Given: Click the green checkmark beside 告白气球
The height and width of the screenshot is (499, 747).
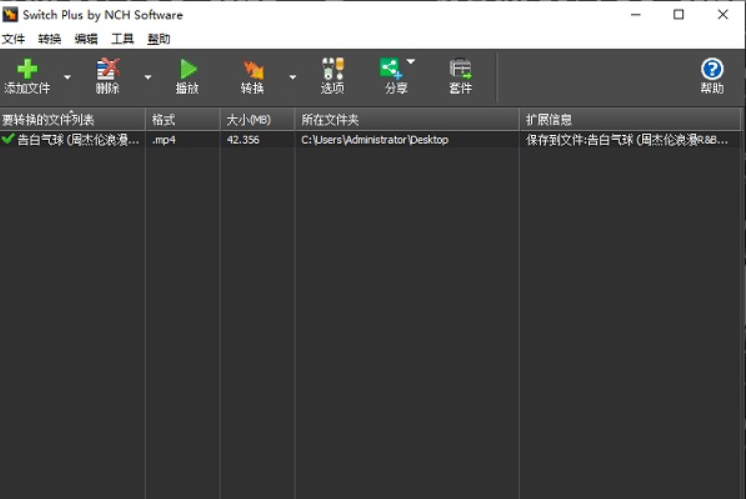Looking at the screenshot, I should click(x=8, y=139).
